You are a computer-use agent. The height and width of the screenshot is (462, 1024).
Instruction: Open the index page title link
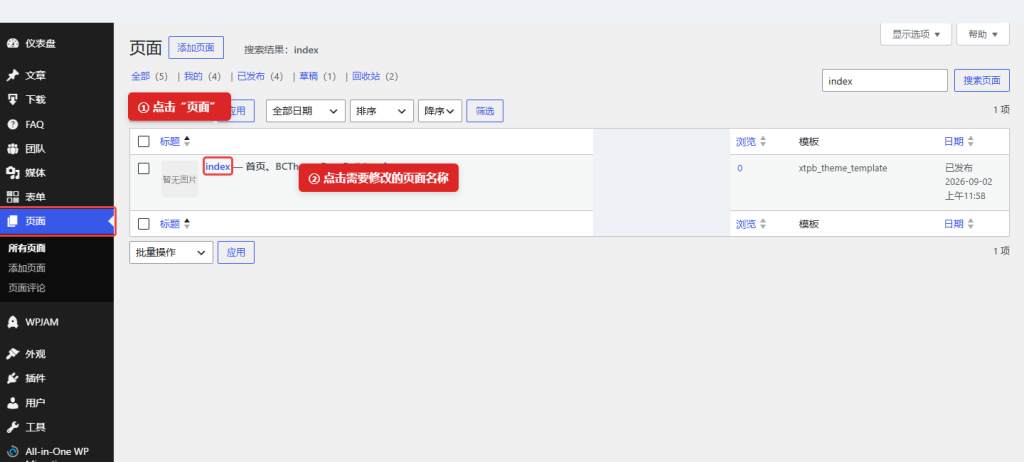pyautogui.click(x=217, y=167)
